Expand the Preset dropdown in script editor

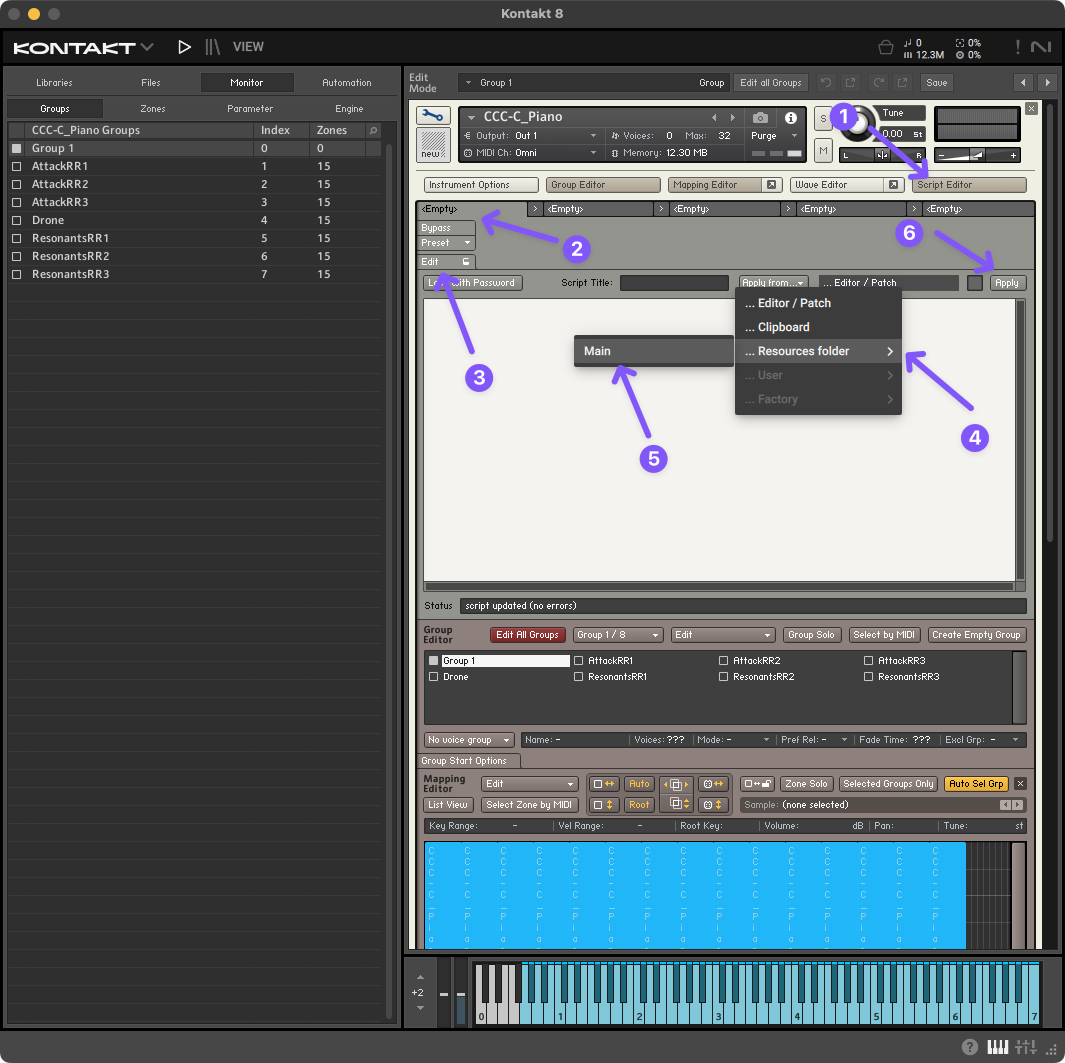pos(446,243)
